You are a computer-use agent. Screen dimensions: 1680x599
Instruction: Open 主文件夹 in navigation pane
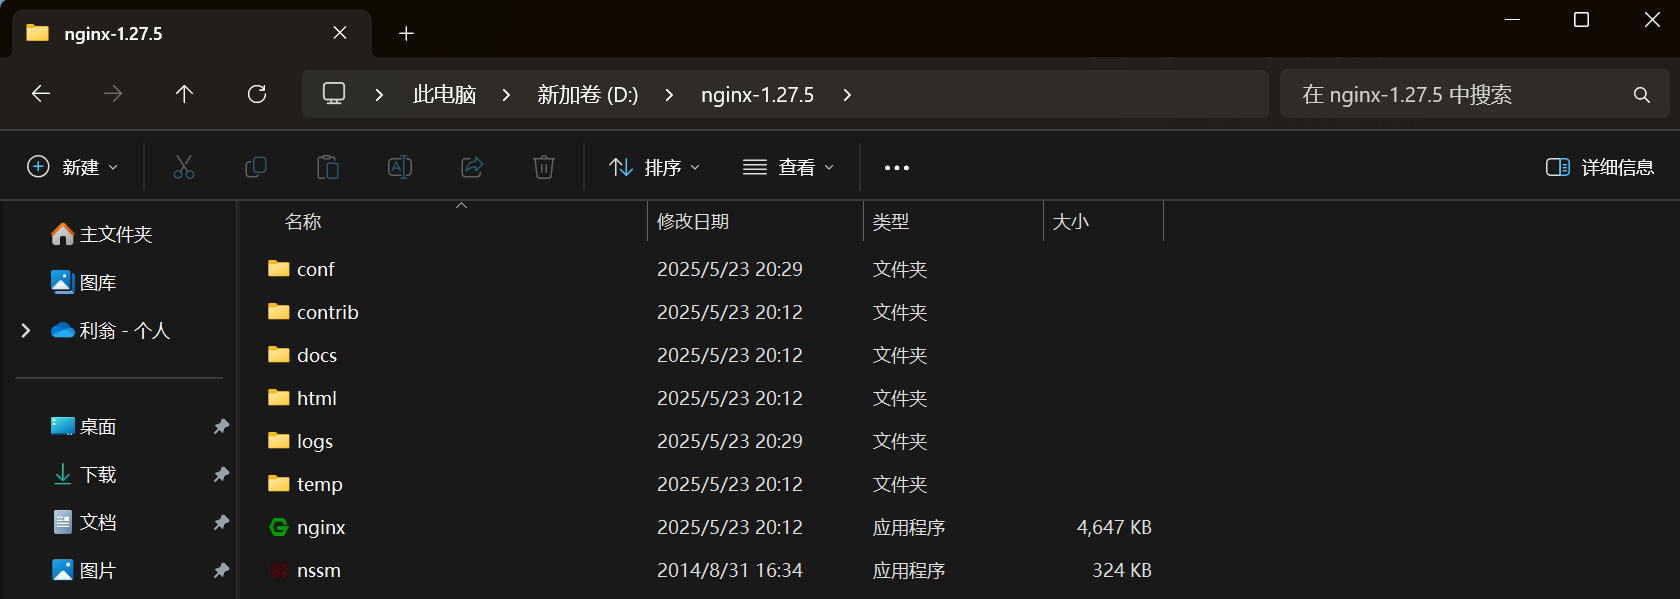pos(102,234)
